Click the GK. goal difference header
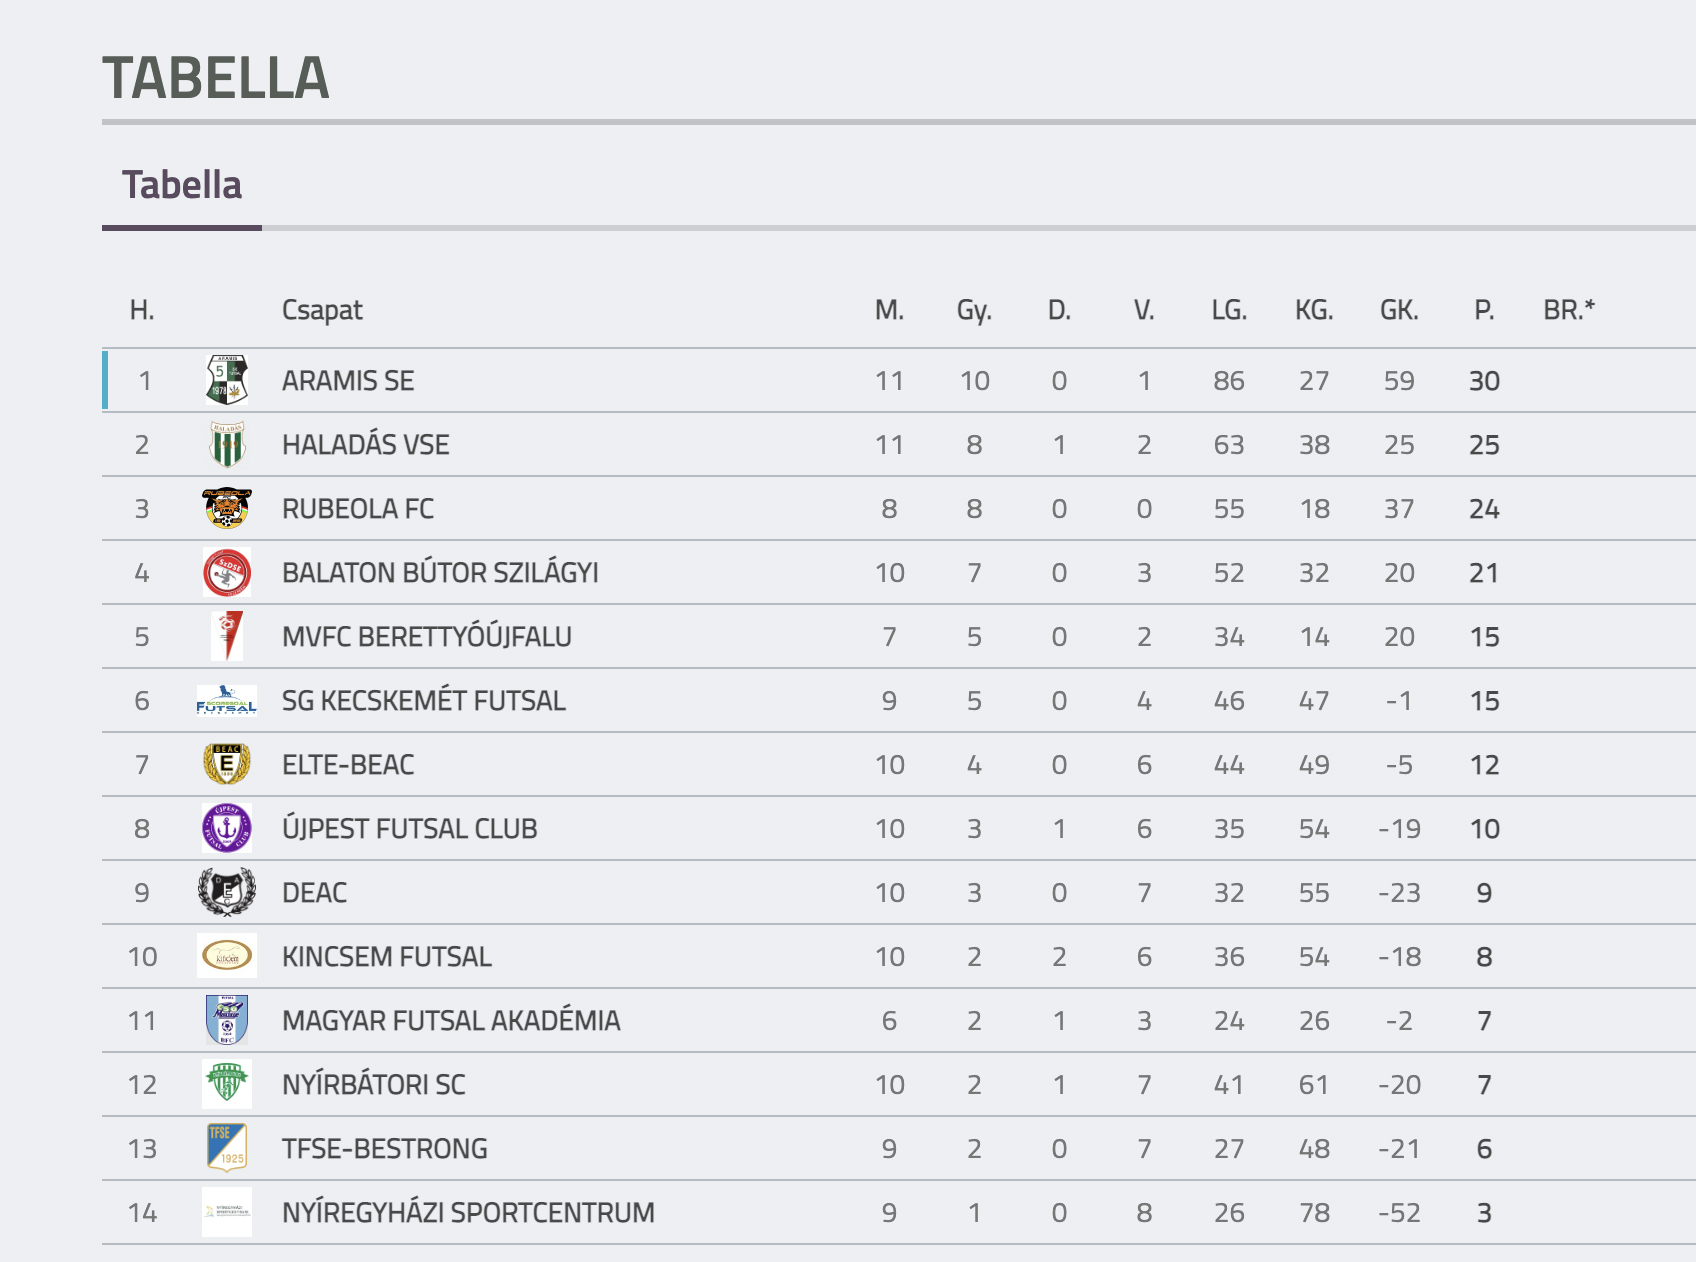This screenshot has width=1696, height=1262. [x=1399, y=310]
